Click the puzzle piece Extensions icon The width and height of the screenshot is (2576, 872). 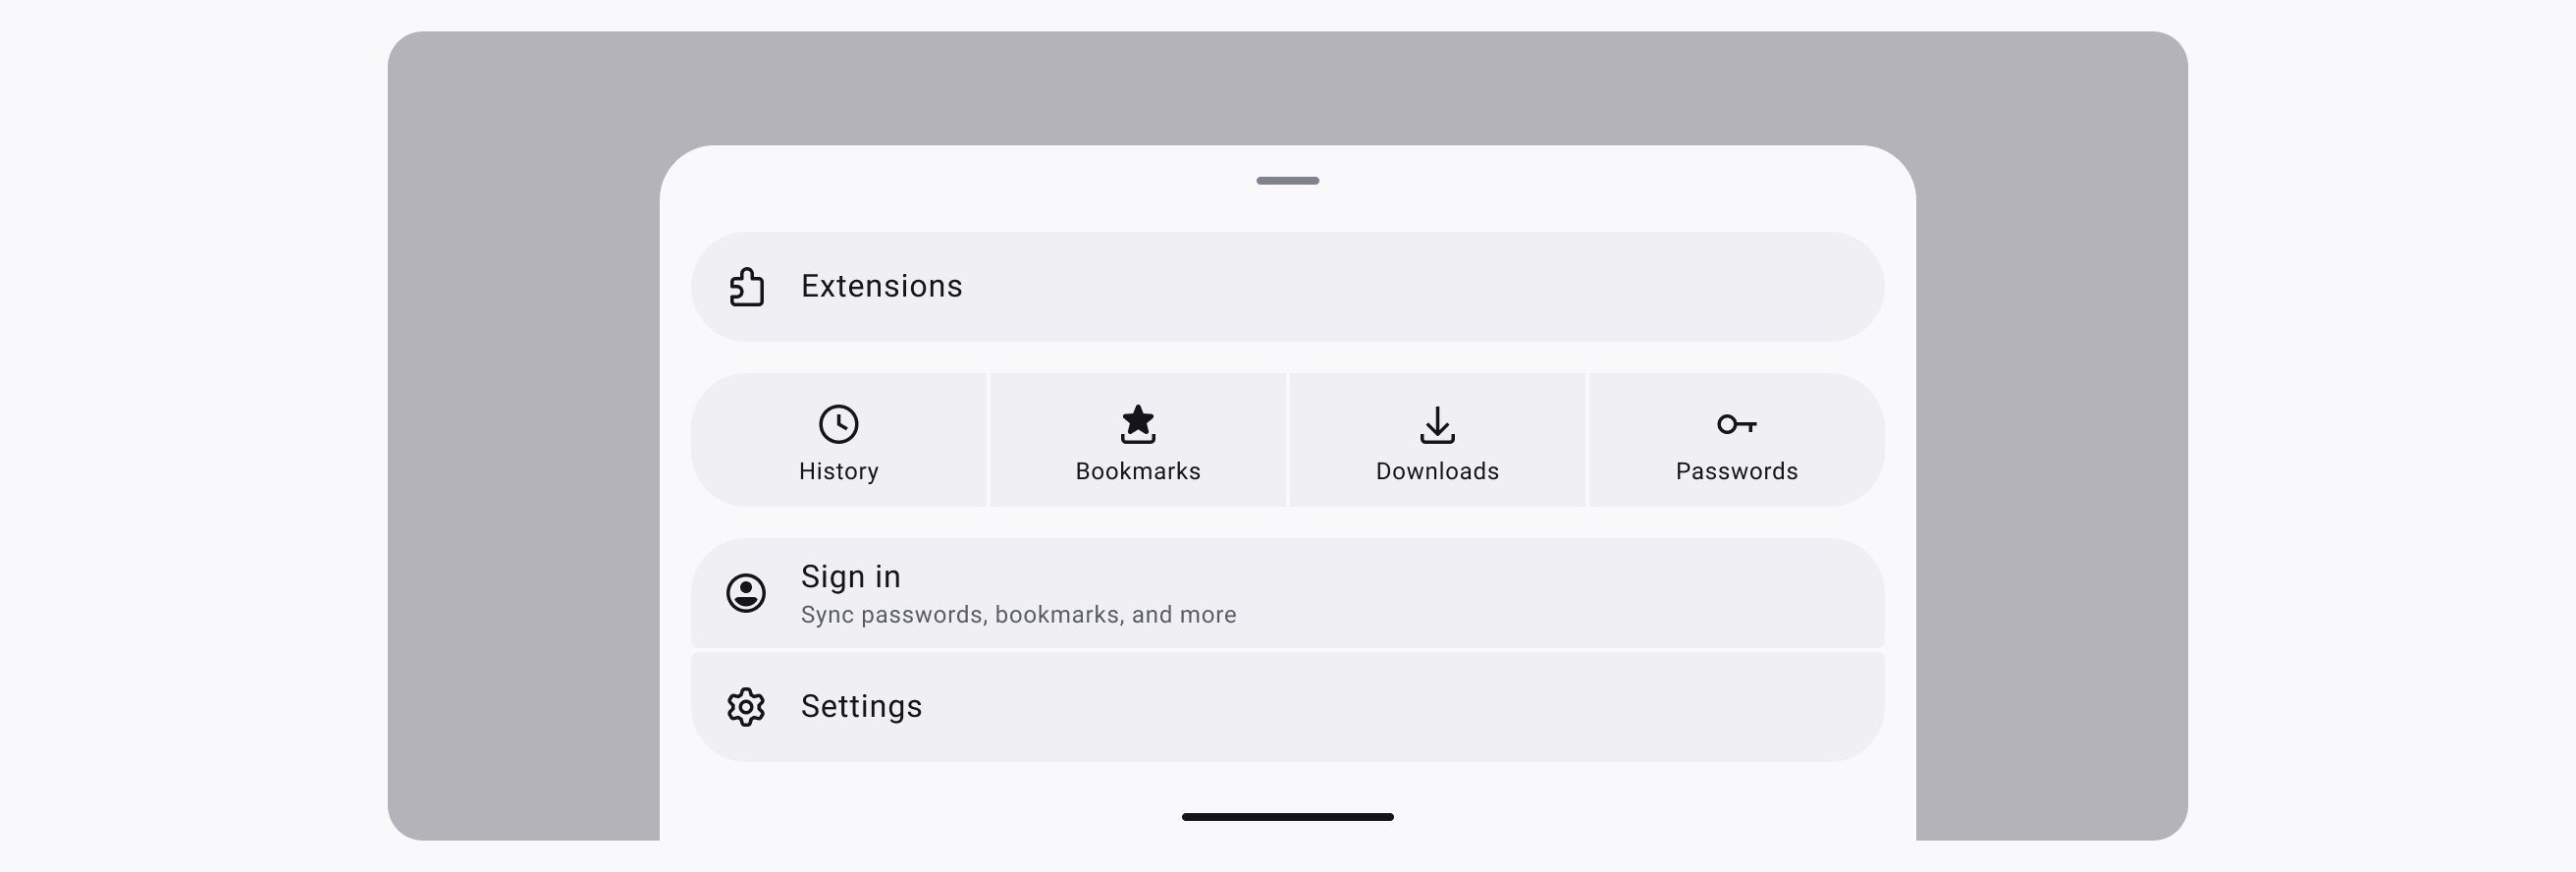[746, 287]
